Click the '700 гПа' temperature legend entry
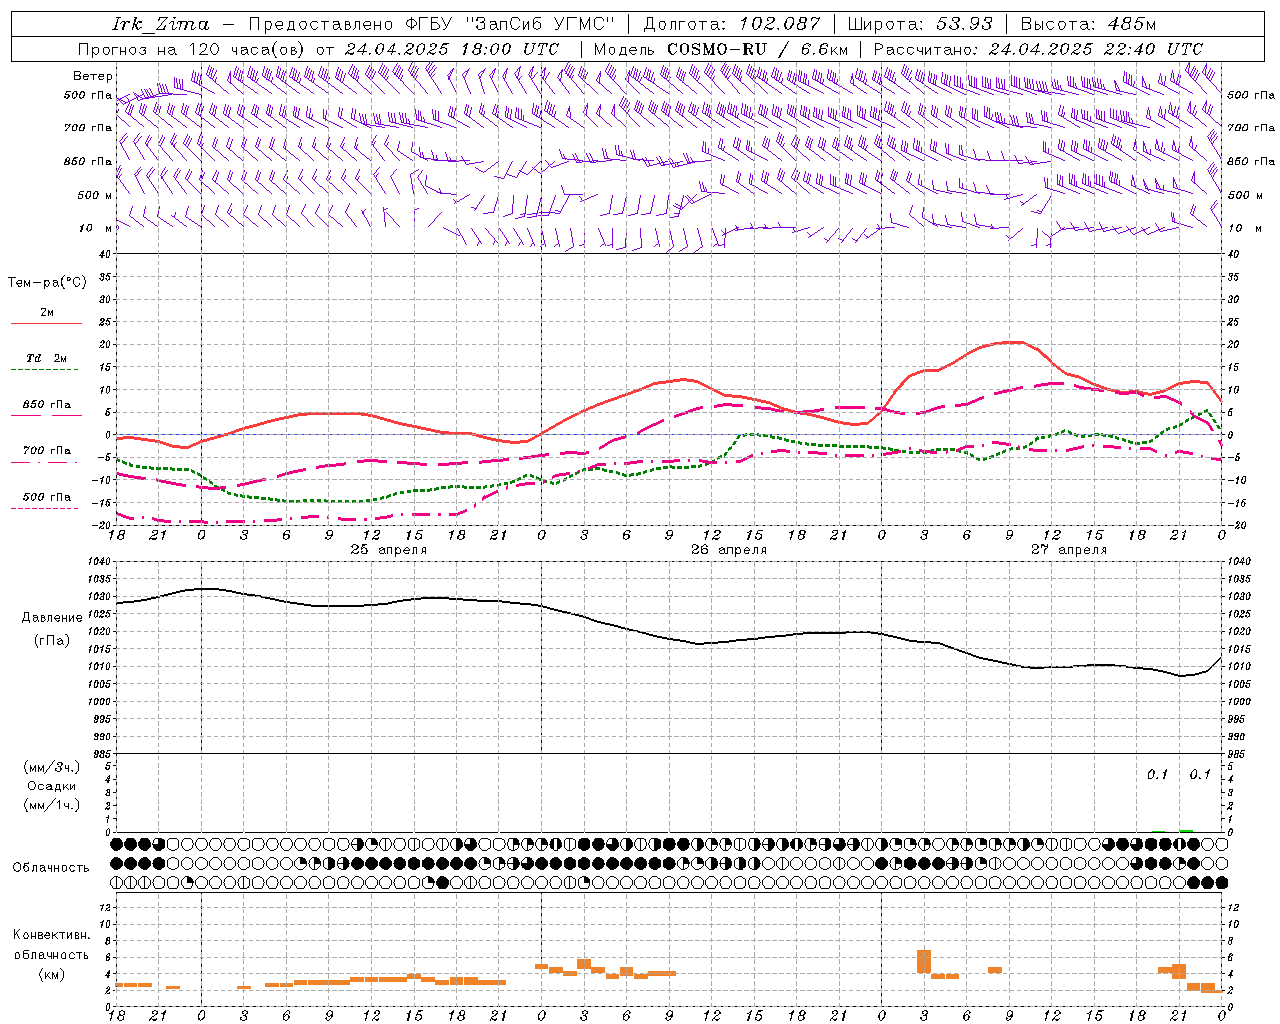 [47, 451]
